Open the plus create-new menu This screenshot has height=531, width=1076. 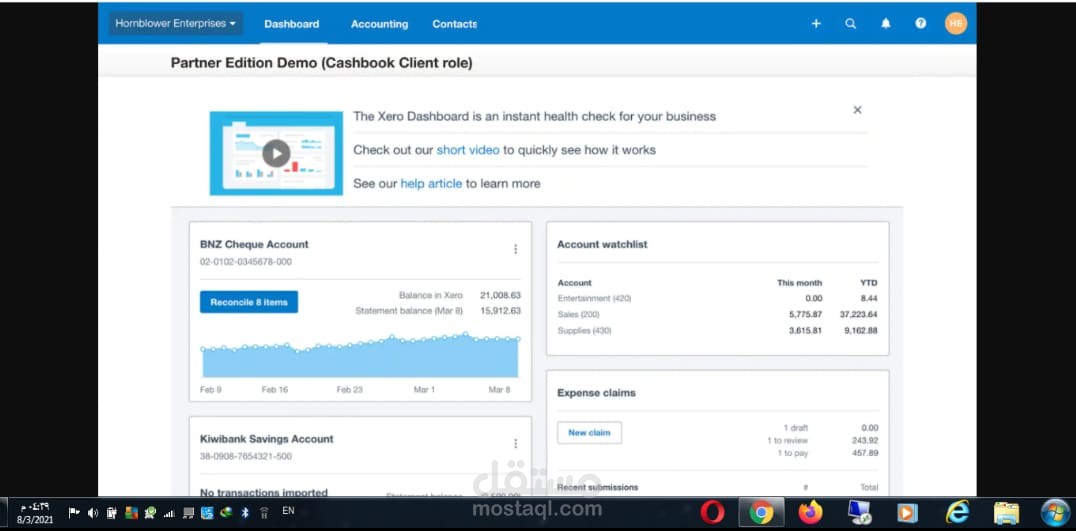click(816, 23)
